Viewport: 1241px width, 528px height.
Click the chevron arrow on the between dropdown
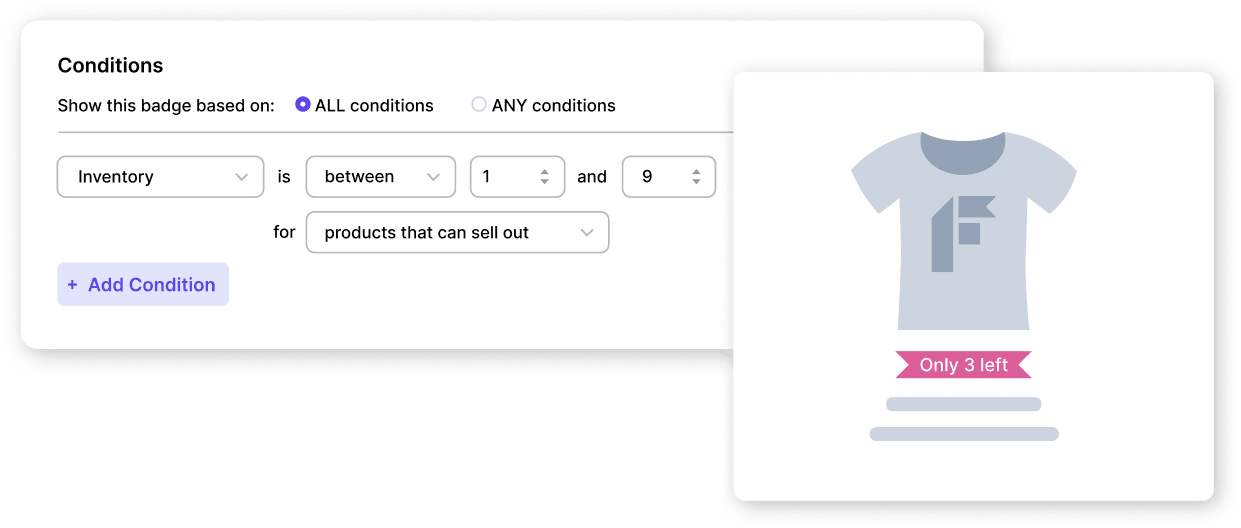click(433, 177)
